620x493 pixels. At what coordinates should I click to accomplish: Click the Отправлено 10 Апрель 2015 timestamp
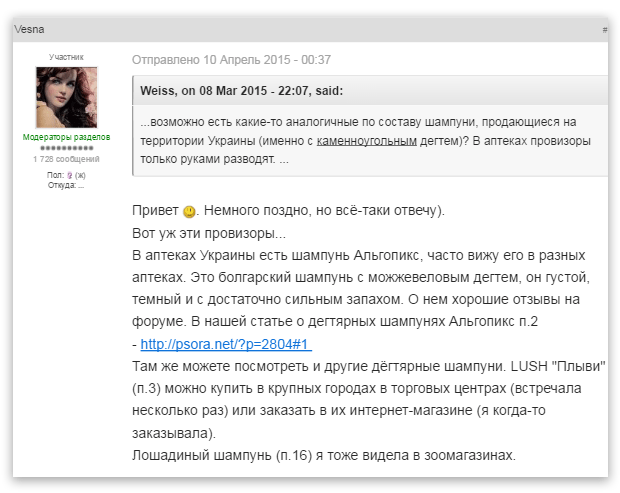(231, 60)
